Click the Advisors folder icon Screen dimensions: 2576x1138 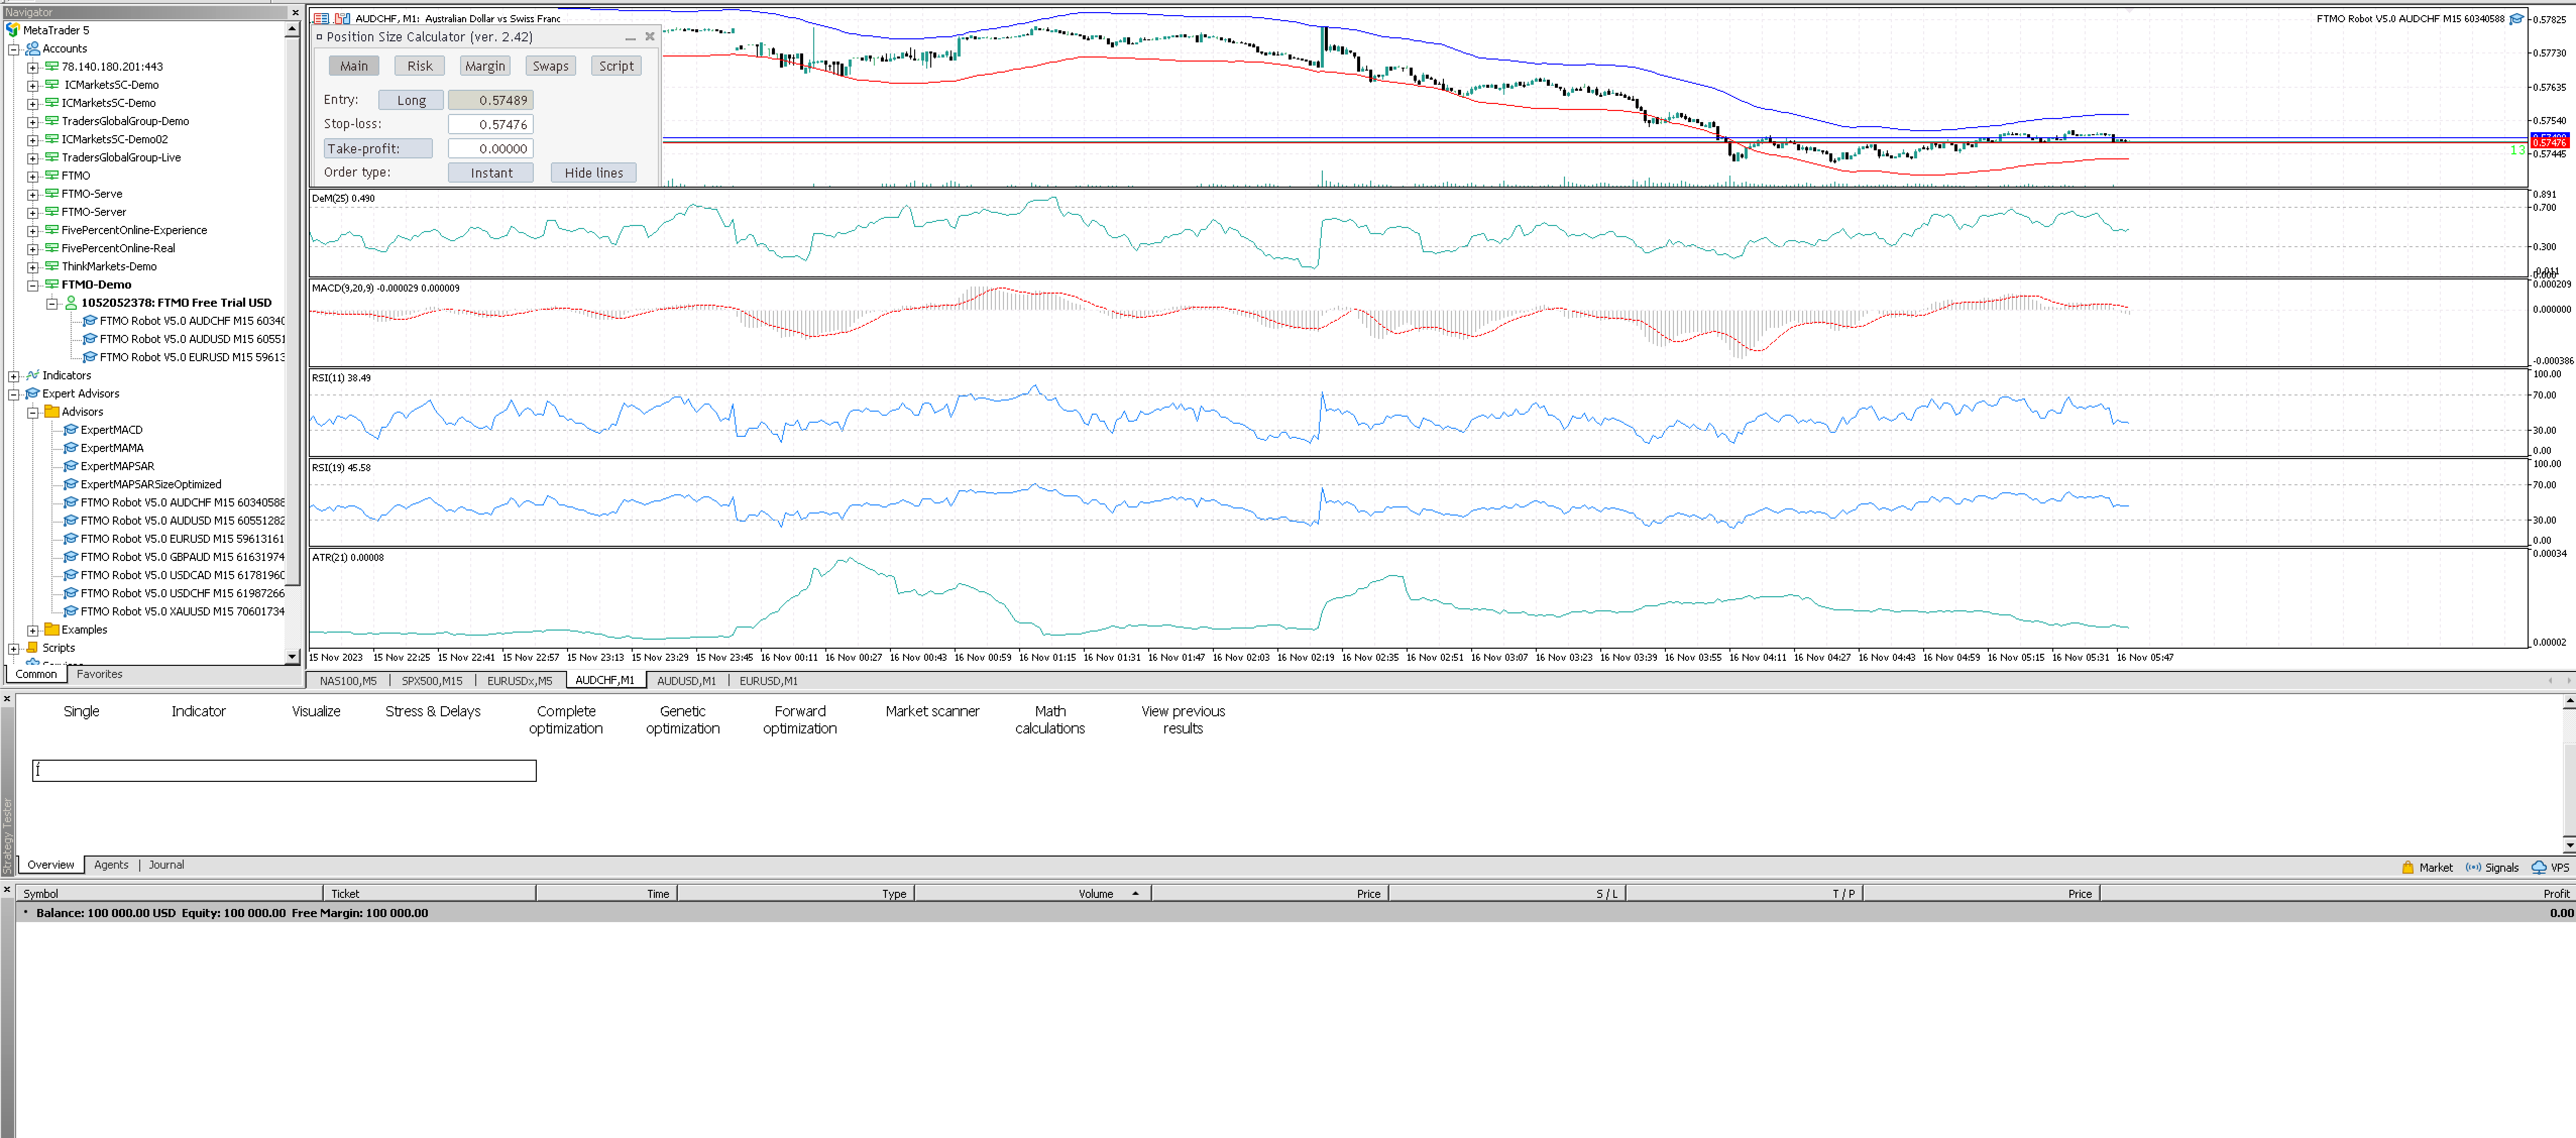tap(51, 411)
